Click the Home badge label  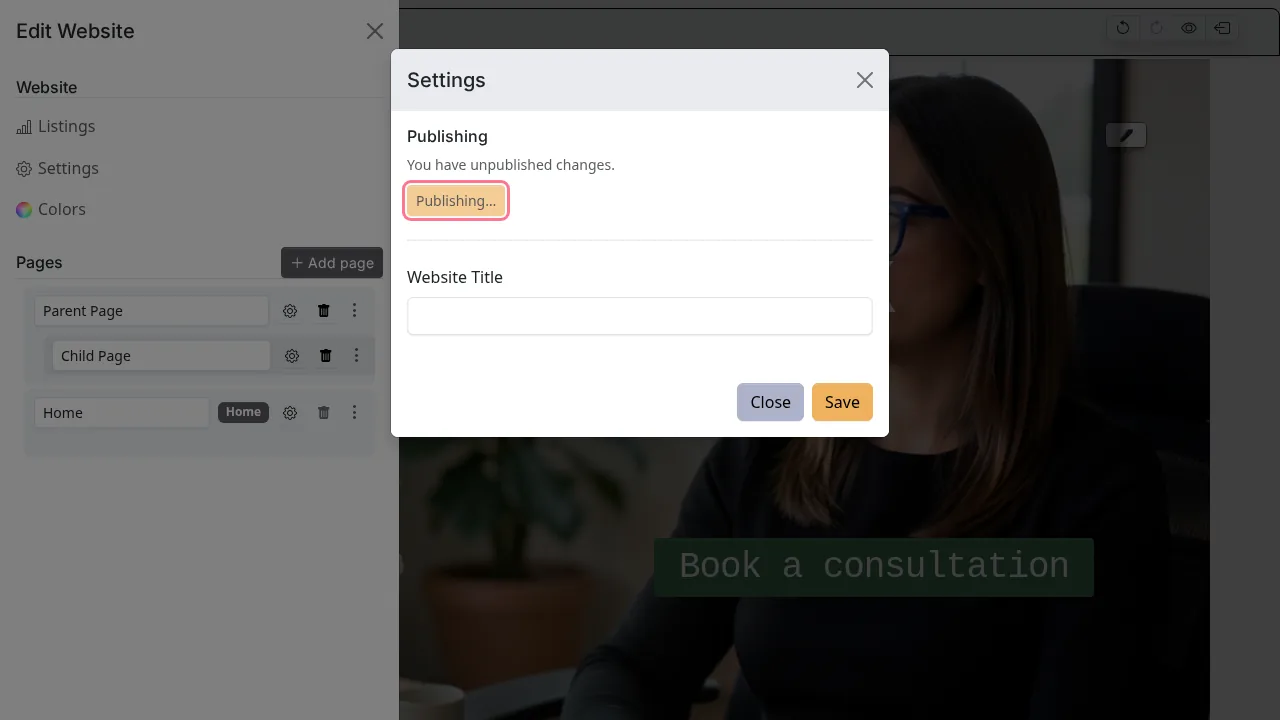tap(244, 412)
